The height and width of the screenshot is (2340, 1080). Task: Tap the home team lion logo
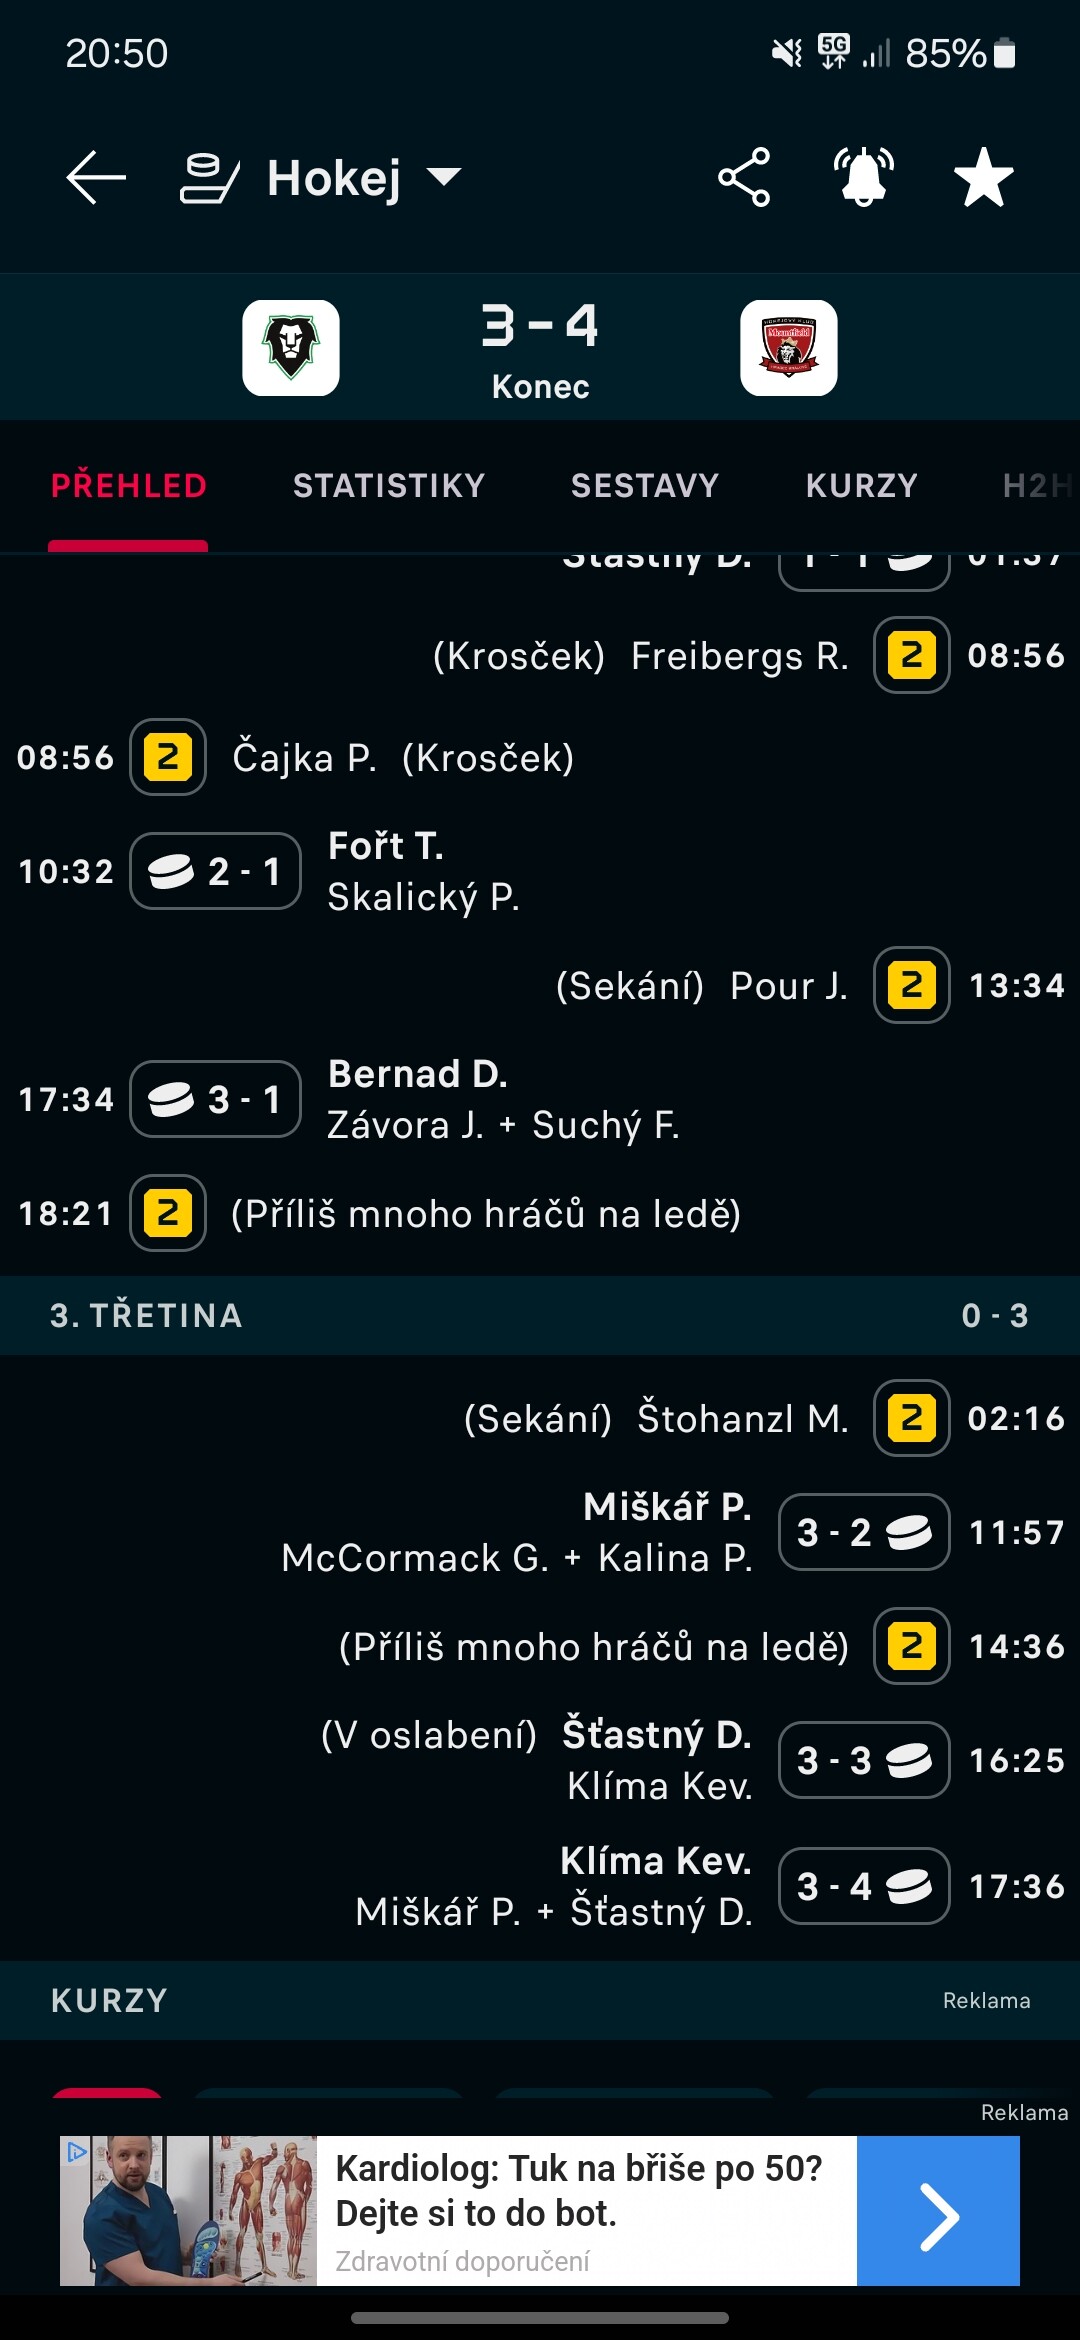(291, 348)
